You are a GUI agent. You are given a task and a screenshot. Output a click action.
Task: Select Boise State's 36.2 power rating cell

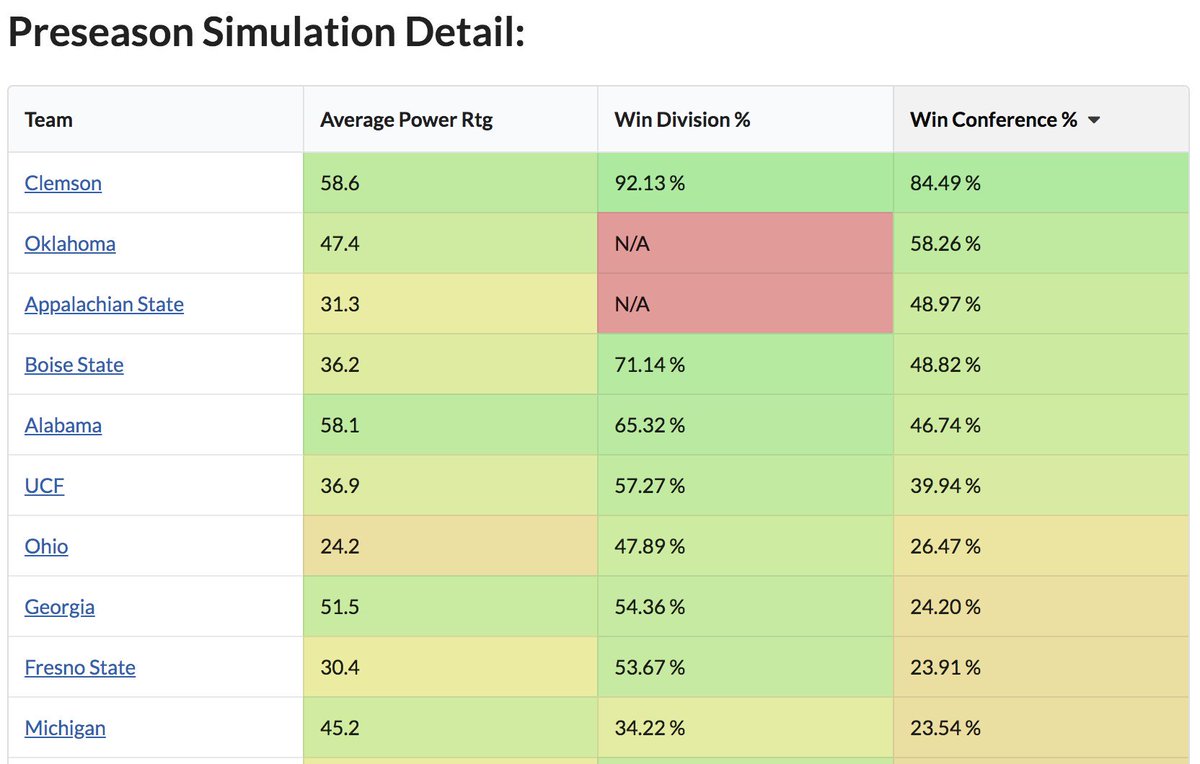pyautogui.click(x=451, y=365)
